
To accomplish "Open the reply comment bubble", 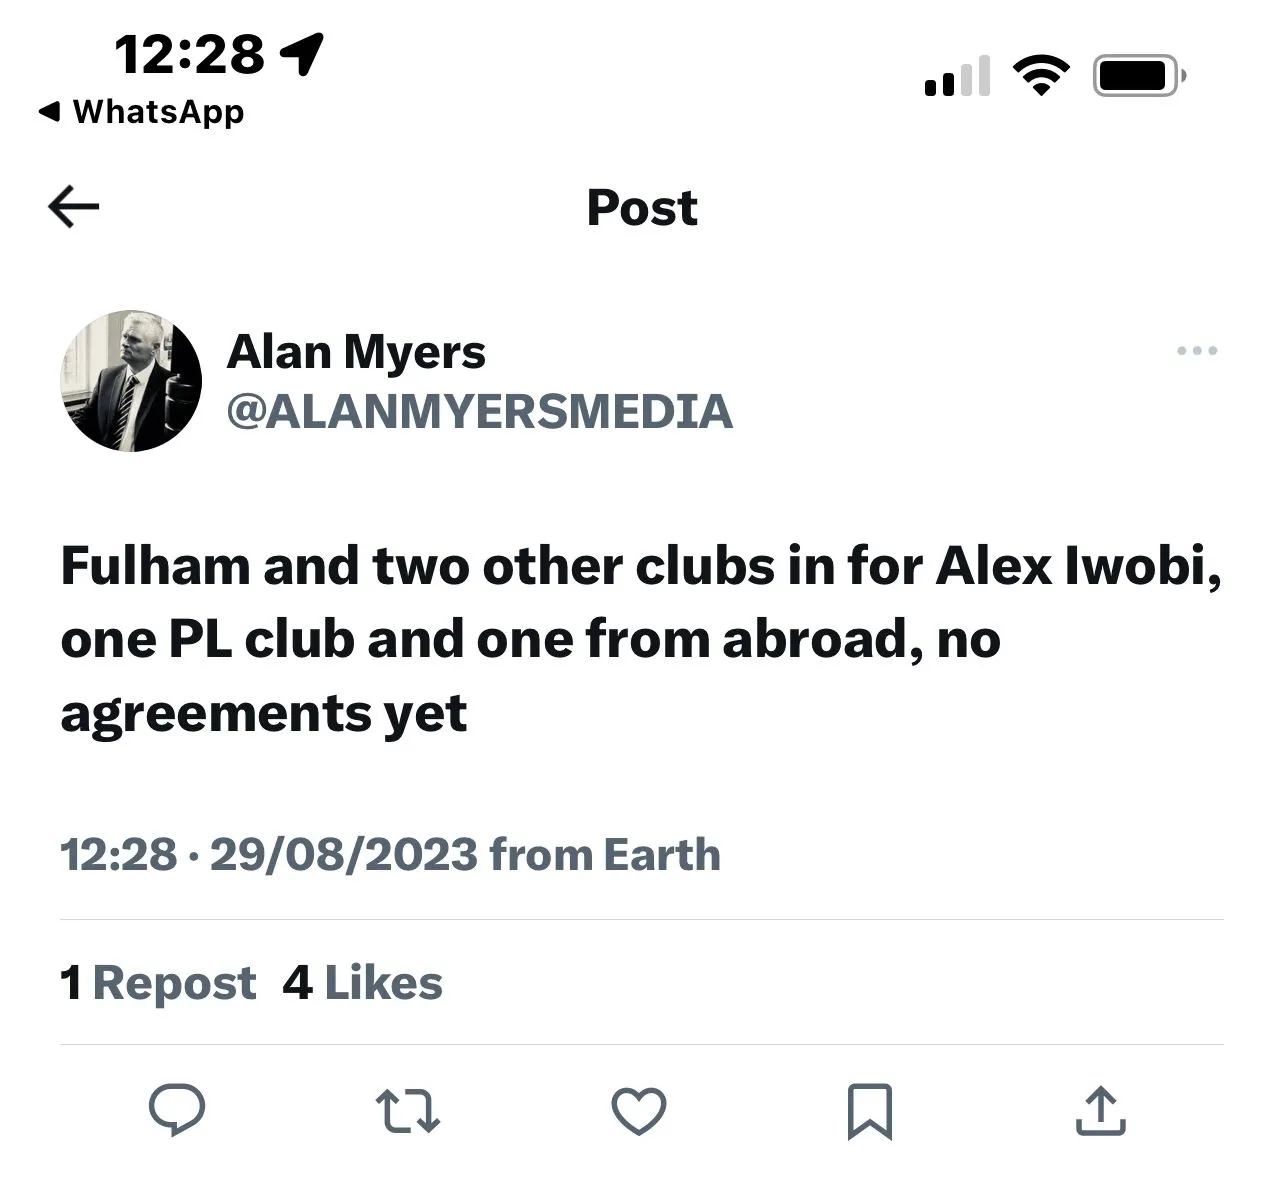I will 177,1111.
